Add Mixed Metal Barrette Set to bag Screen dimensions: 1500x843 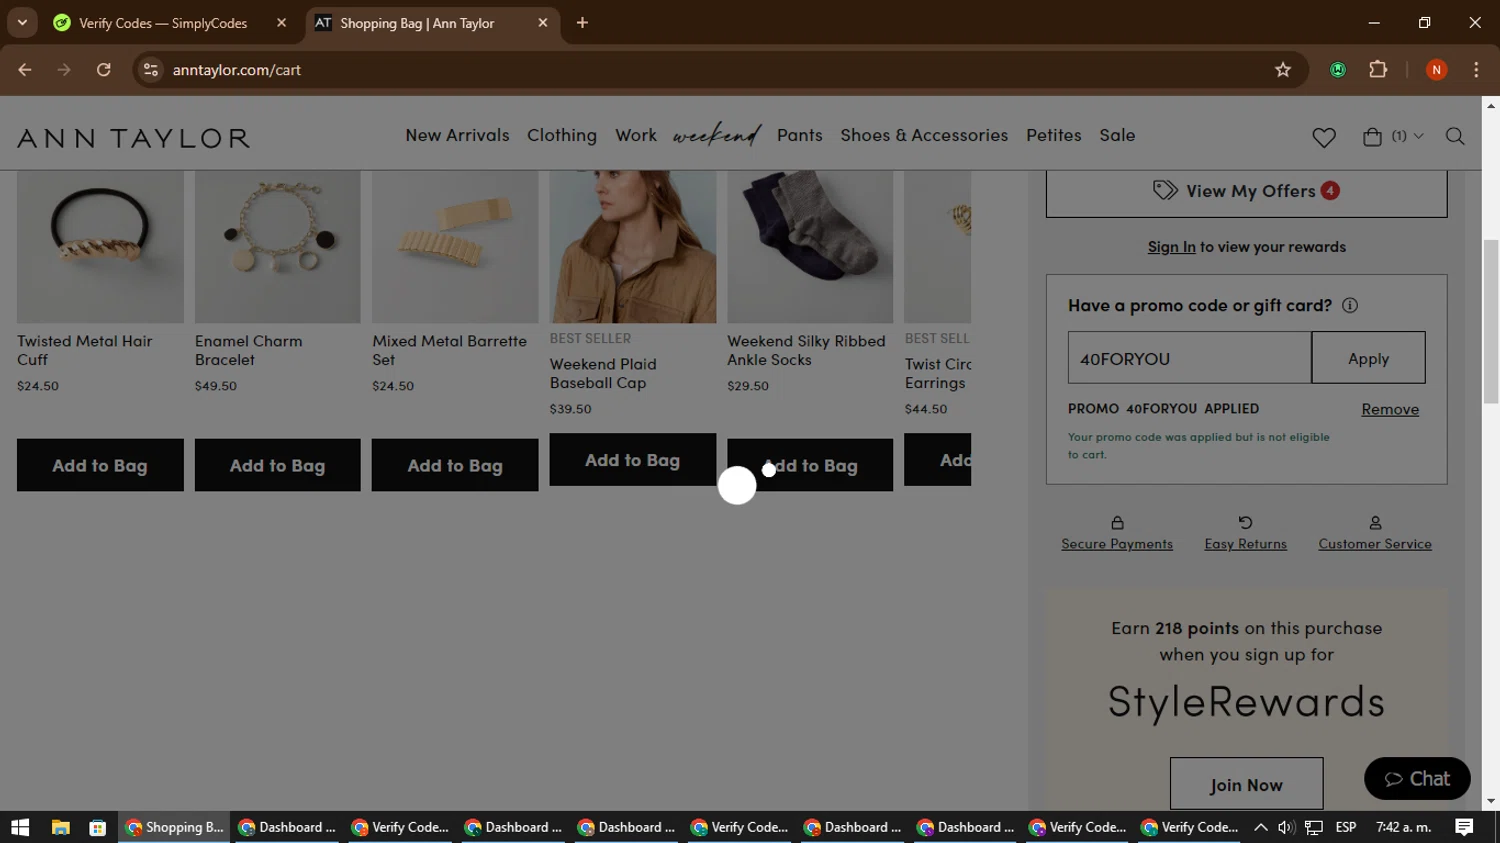coord(455,465)
